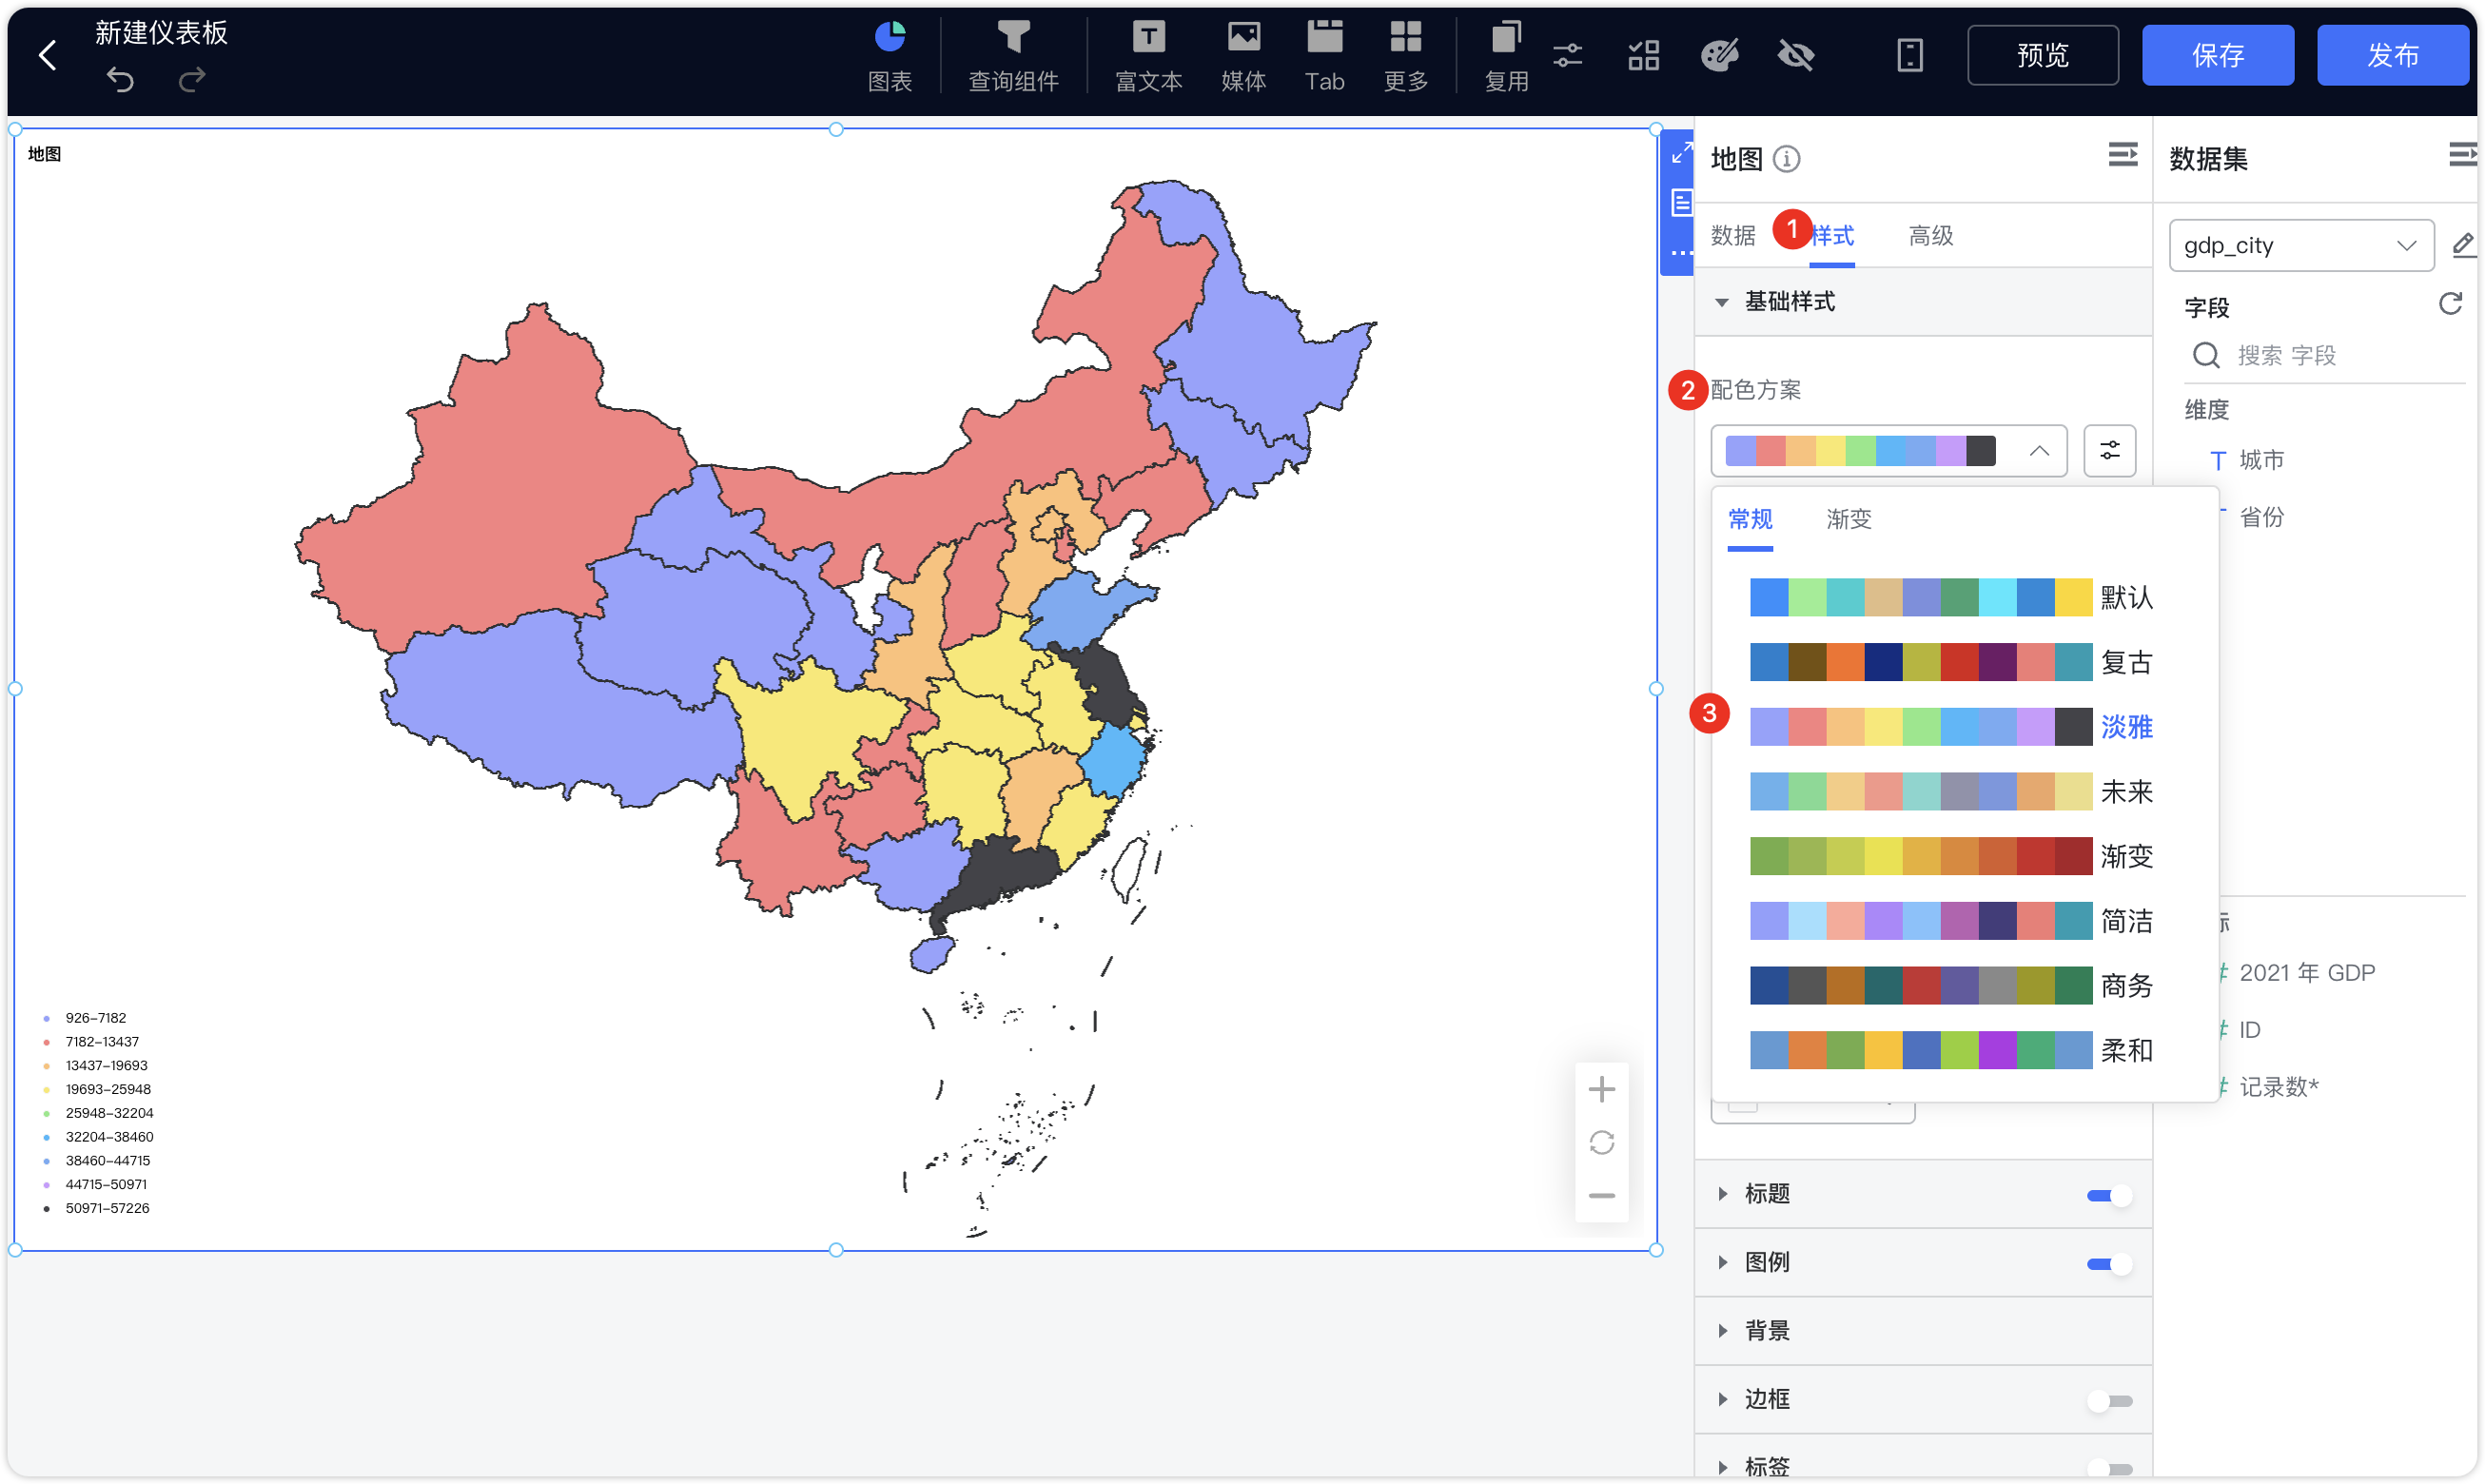This screenshot has height=1484, width=2485.
Task: Choose the 复古 color scheme
Action: (x=1950, y=662)
